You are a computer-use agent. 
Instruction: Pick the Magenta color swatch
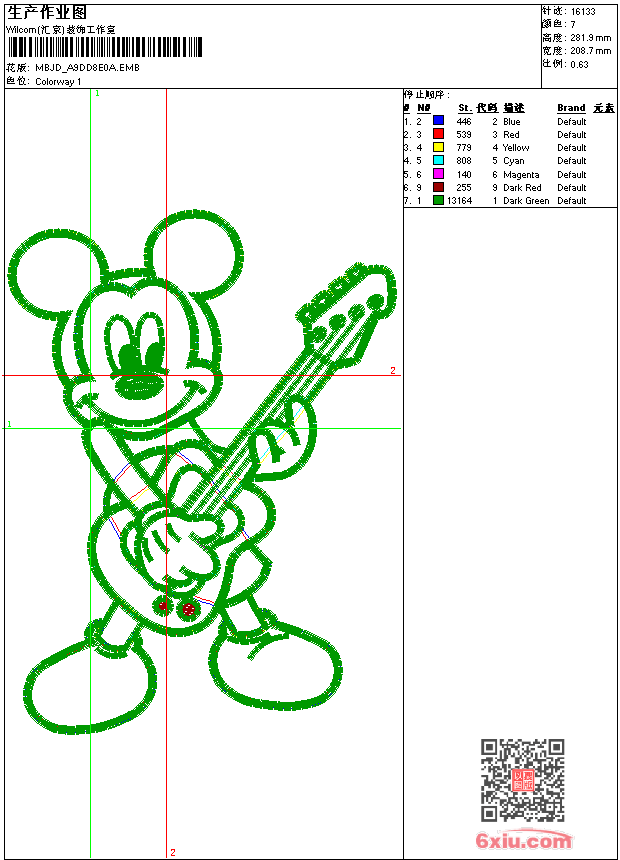[438, 174]
